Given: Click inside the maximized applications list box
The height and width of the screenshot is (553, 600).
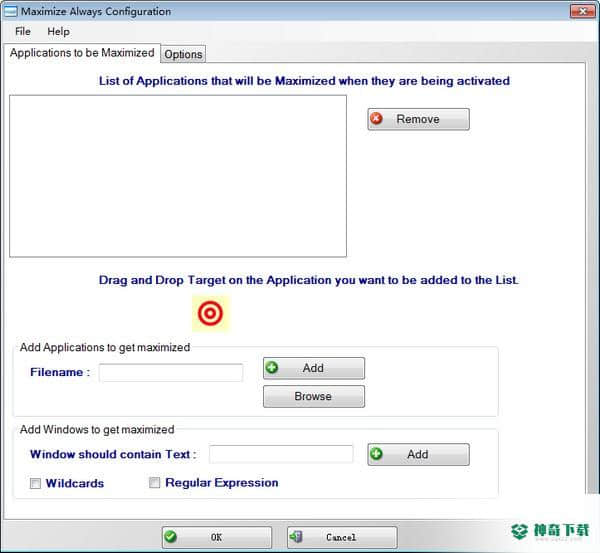Looking at the screenshot, I should point(178,176).
